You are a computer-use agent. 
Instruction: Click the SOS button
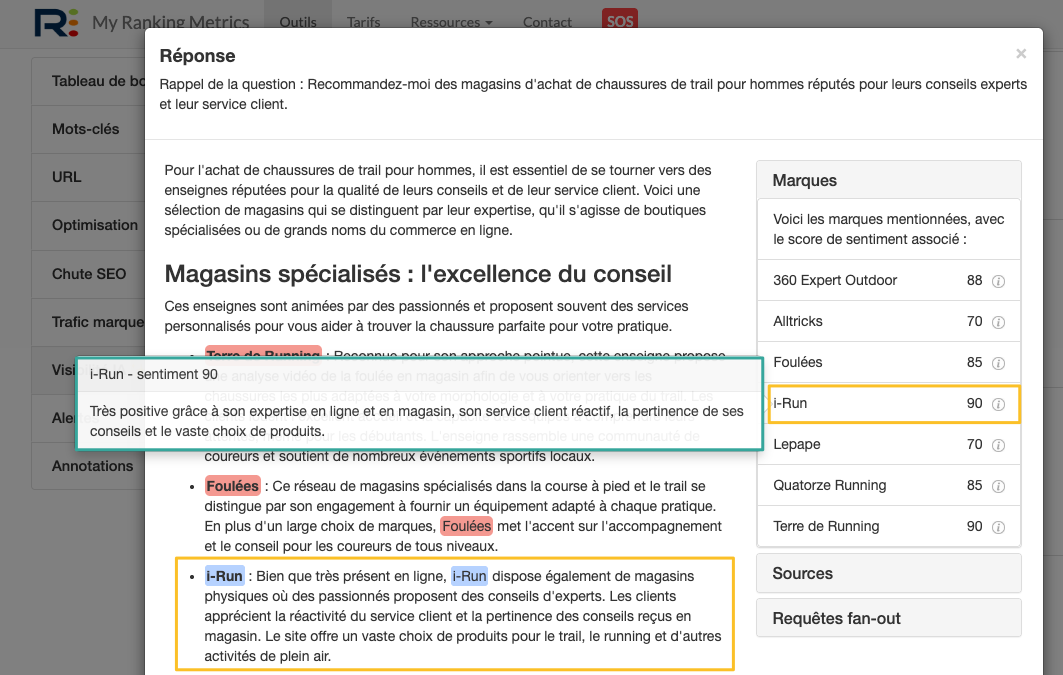click(x=619, y=21)
